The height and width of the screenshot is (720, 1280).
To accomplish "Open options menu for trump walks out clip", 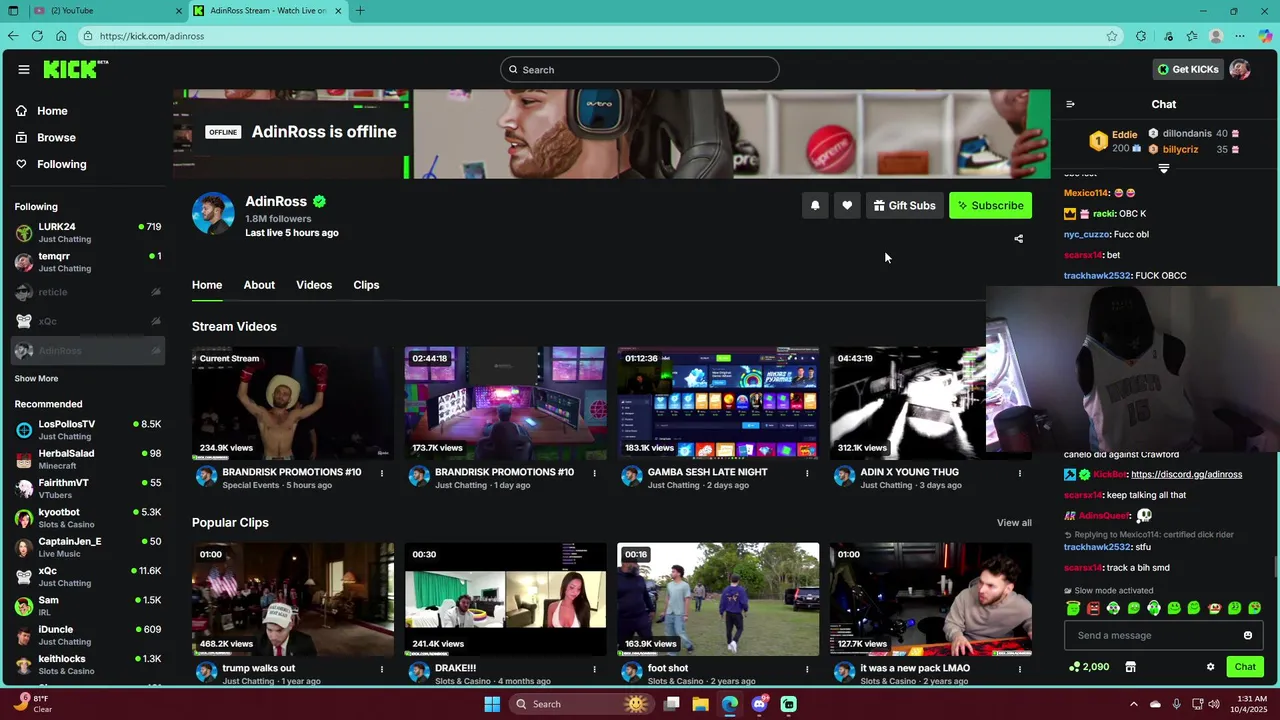I will click(x=381, y=669).
